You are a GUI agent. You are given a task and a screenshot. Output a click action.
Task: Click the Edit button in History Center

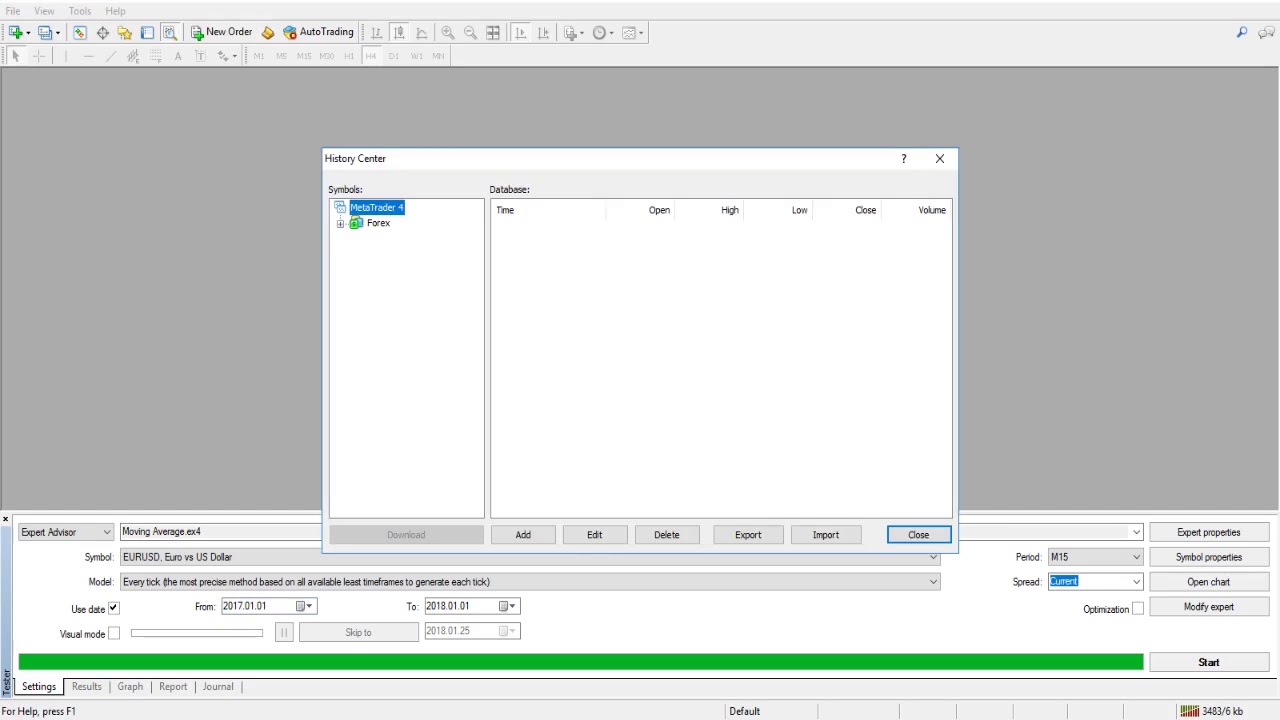(595, 535)
